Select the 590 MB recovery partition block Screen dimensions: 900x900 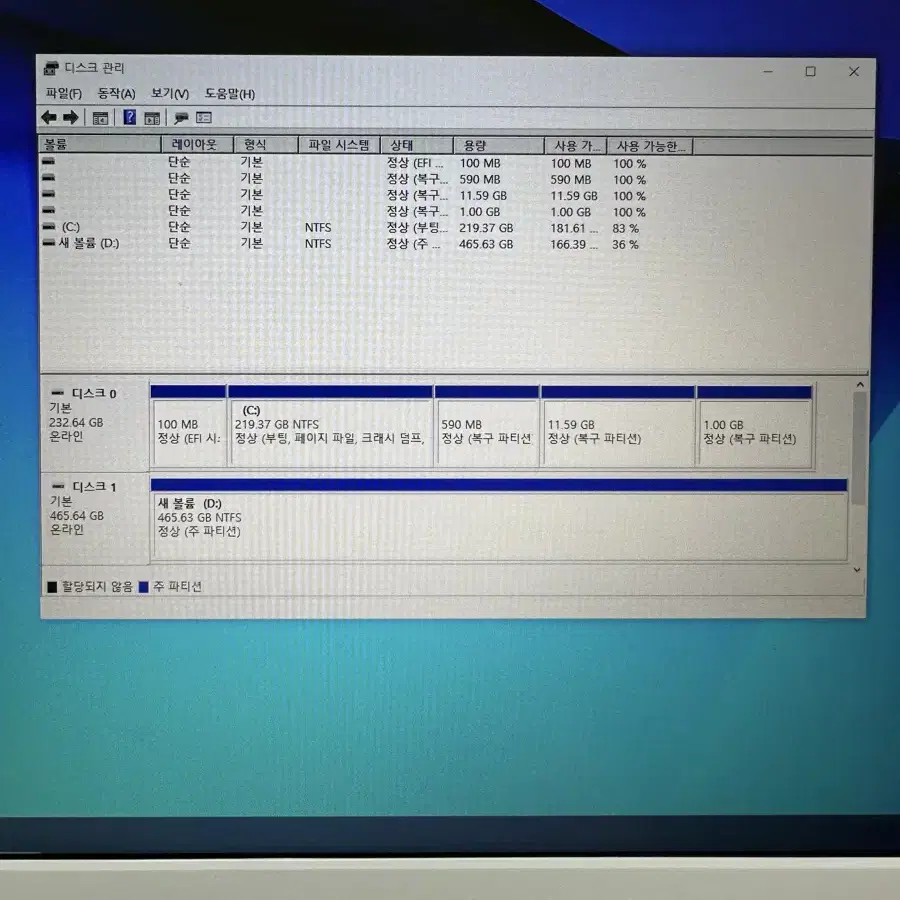click(487, 426)
